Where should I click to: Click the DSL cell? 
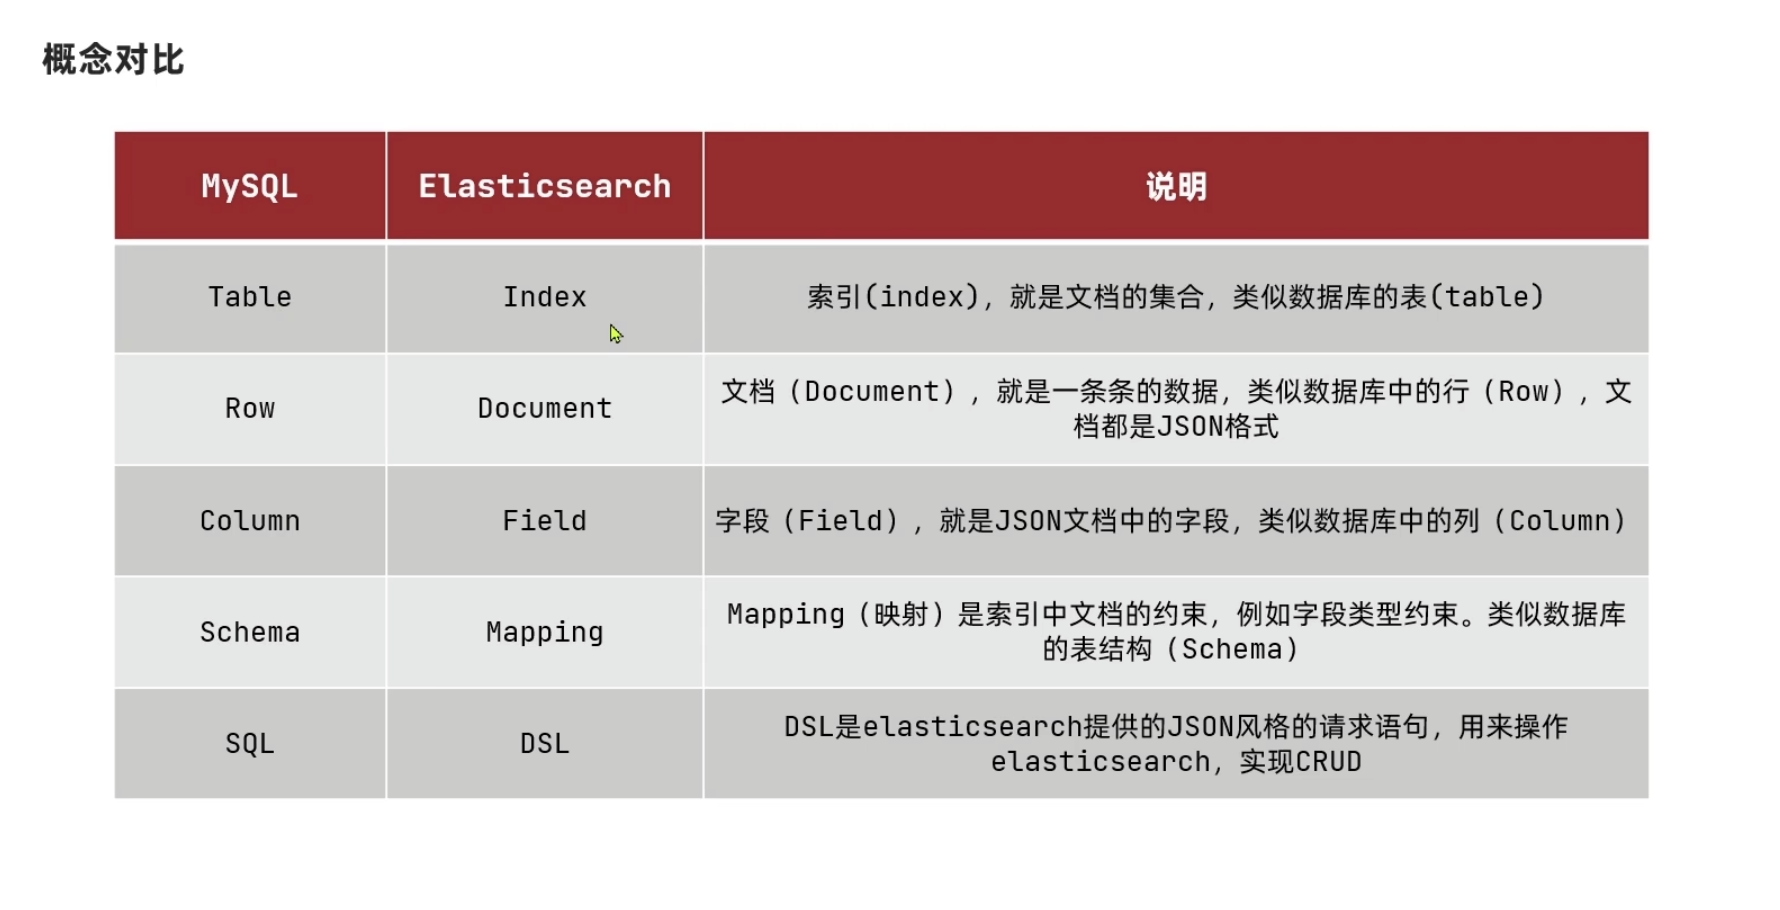(544, 744)
